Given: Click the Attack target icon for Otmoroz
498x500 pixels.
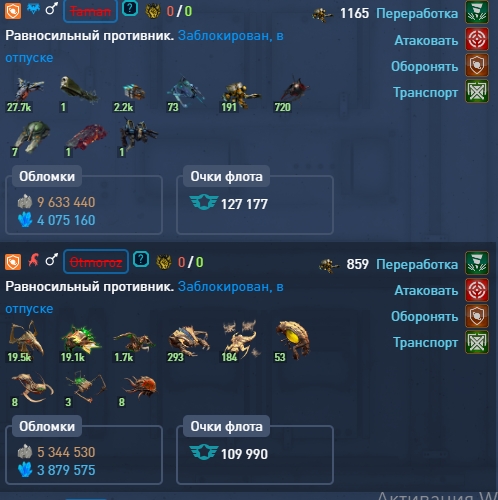Looking at the screenshot, I should (x=477, y=290).
